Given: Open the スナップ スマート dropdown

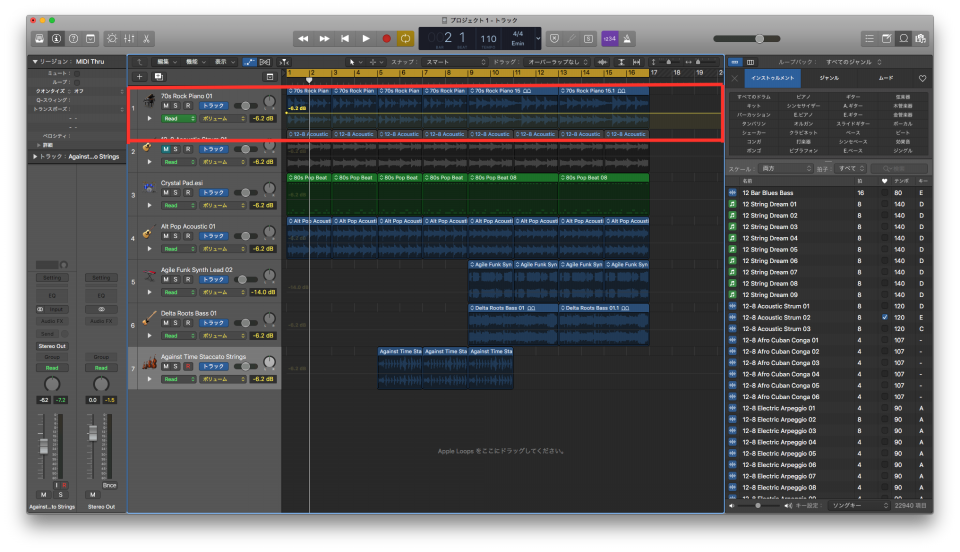Looking at the screenshot, I should [x=454, y=62].
